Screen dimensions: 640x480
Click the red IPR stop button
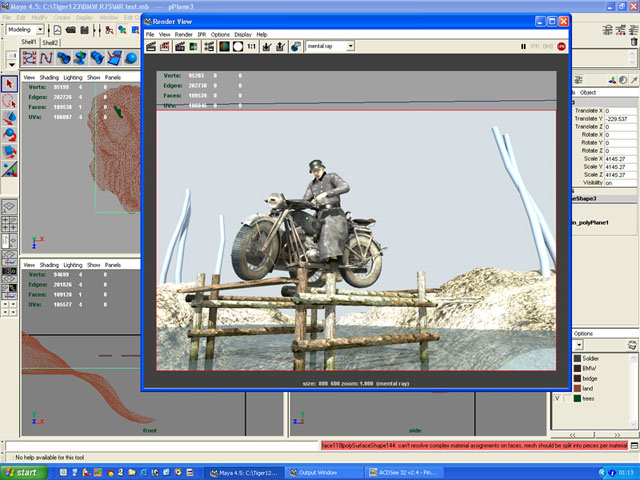pos(562,47)
